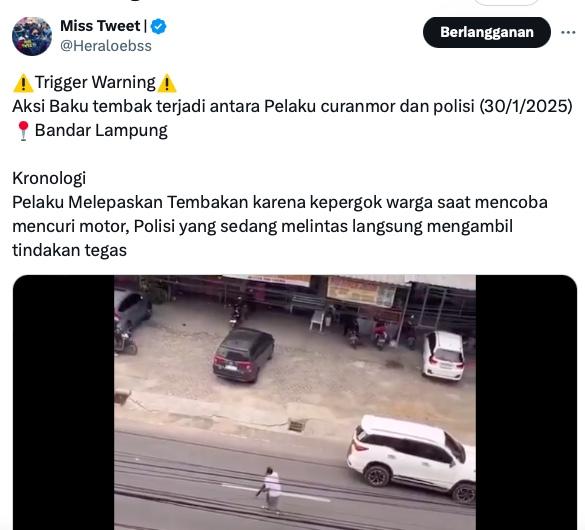This screenshot has height=530, width=585.
Task: Open the @Heraloebss handle link
Action: tap(106, 46)
